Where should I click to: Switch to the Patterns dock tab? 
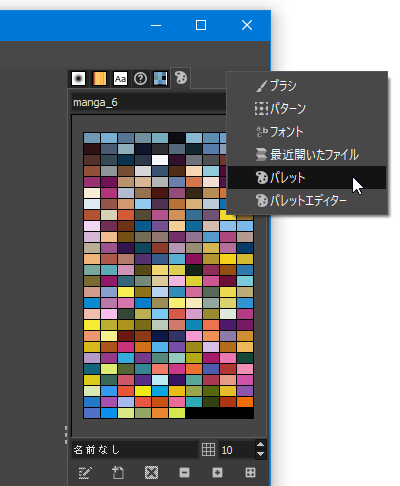160,79
